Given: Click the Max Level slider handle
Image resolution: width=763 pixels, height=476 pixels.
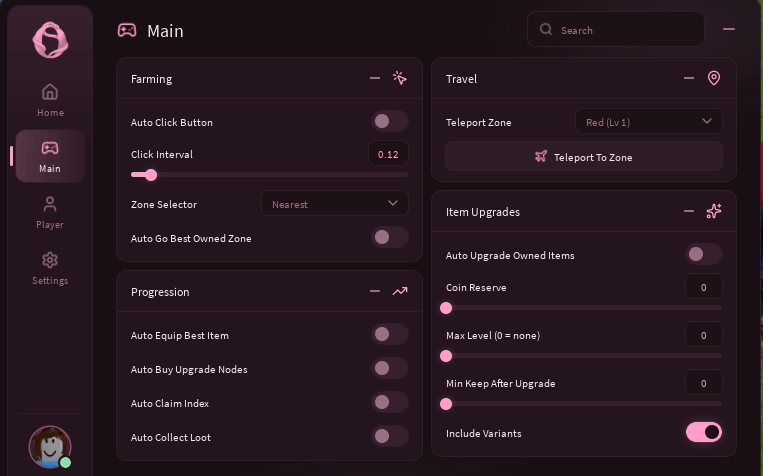Looking at the screenshot, I should (446, 356).
